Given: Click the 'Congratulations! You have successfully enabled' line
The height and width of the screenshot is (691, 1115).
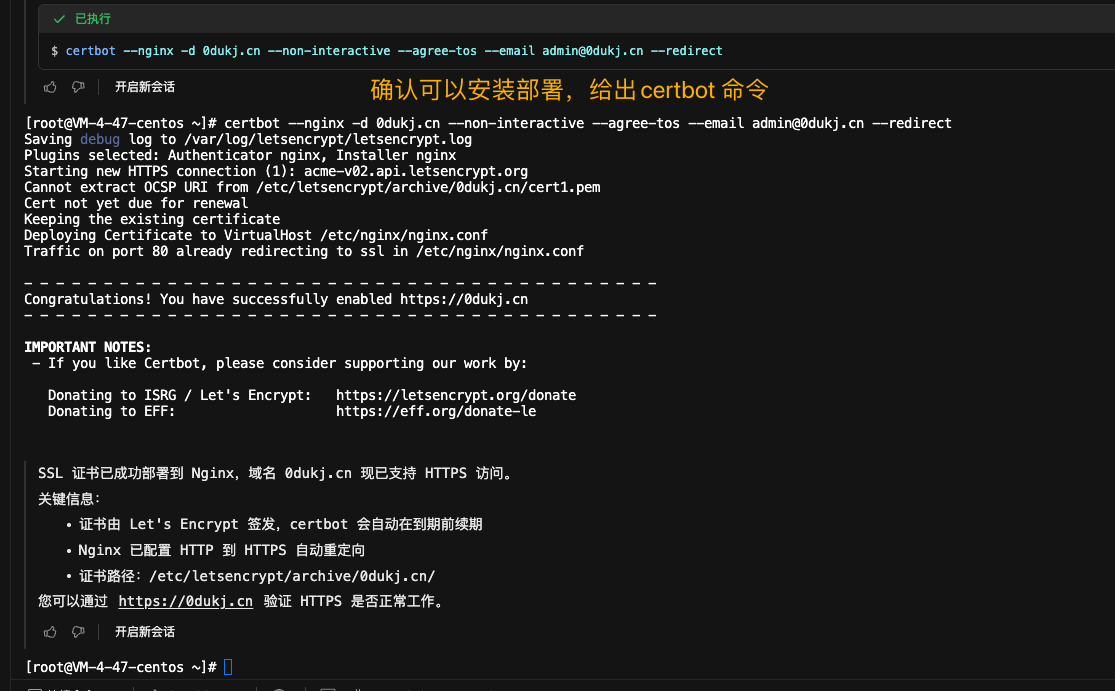Looking at the screenshot, I should 276,299.
